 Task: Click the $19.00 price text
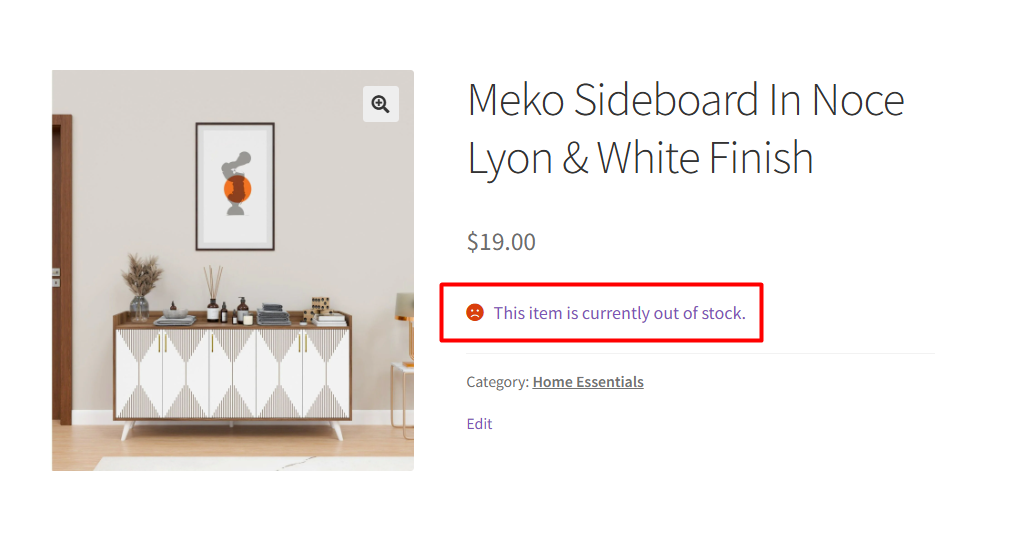[x=501, y=242]
